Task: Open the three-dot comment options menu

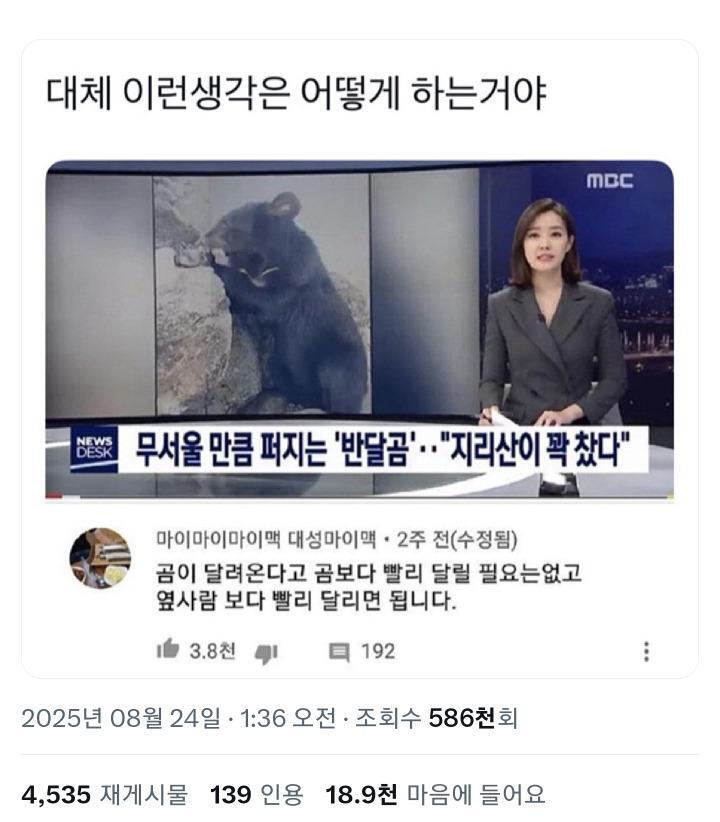Action: click(646, 651)
